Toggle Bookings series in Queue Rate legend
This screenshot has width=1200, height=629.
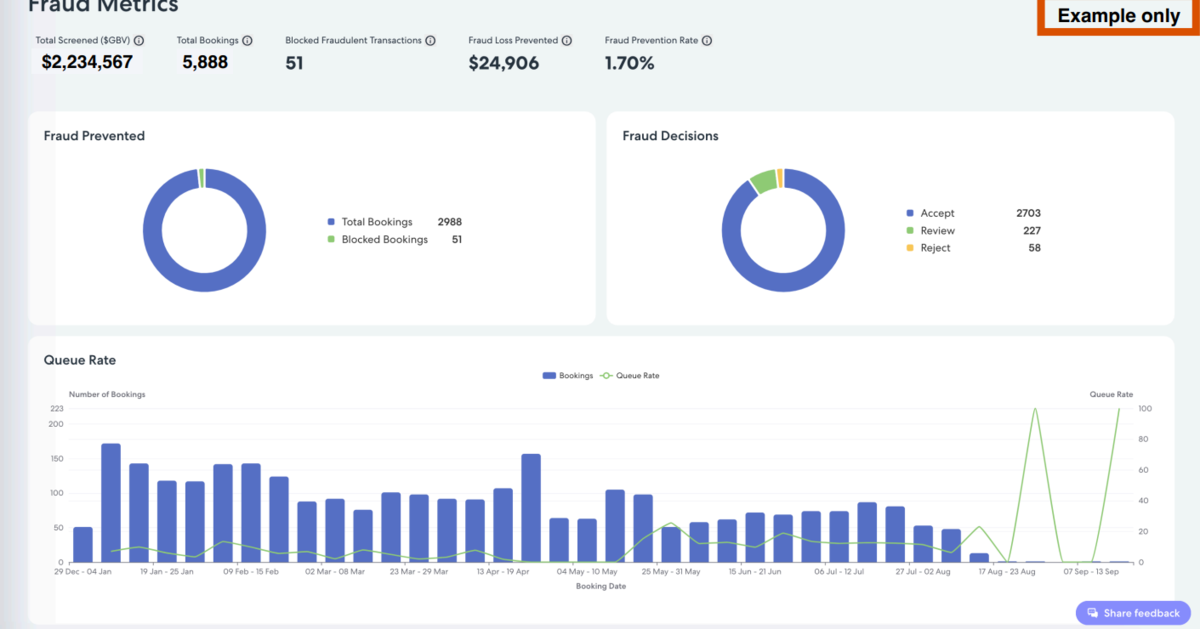563,376
